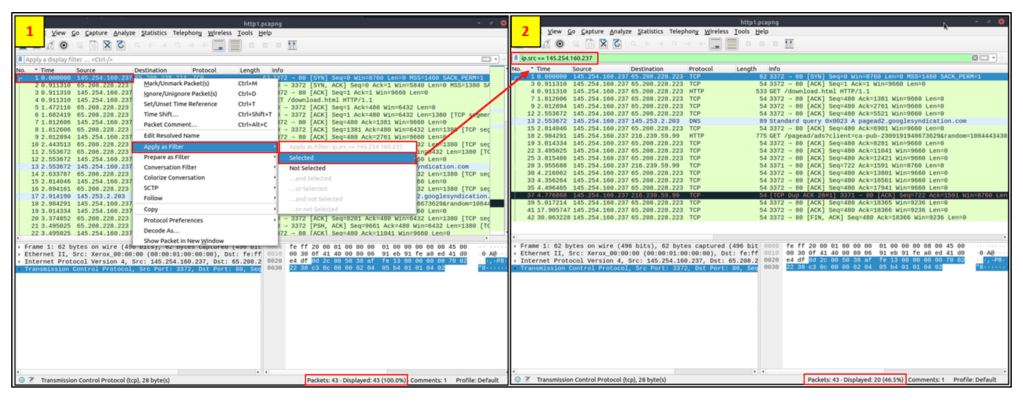Viewport: 1023px width, 404px height.
Task: Open expert information icon in left status bar
Action: [x=21, y=380]
